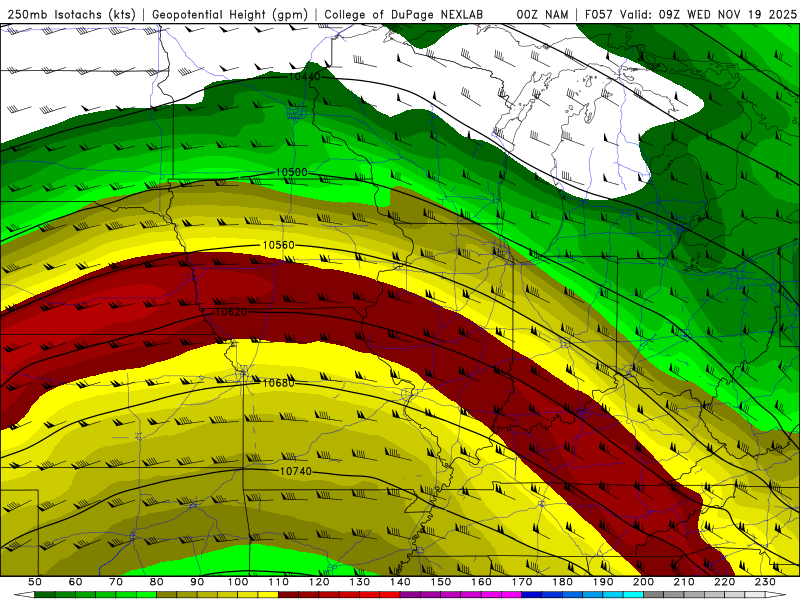Select the dark green swatch after the 50 tick
The image size is (800, 600).
(x=45, y=595)
